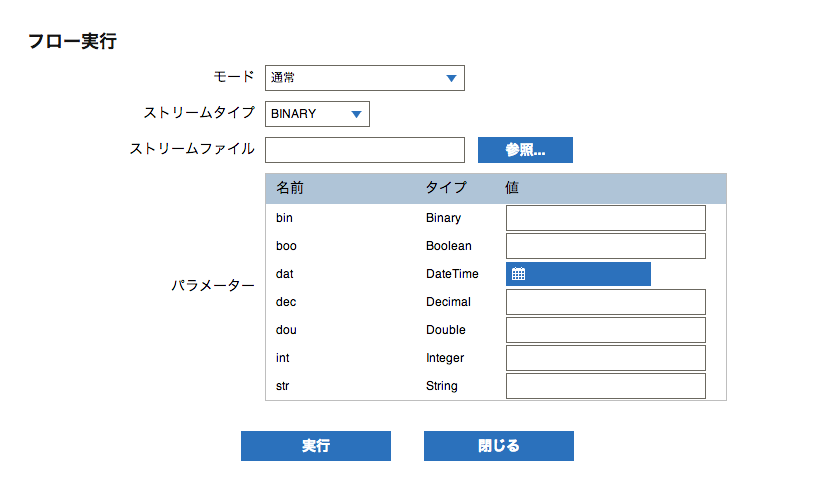Click the モード label
The image size is (814, 489).
234,77
